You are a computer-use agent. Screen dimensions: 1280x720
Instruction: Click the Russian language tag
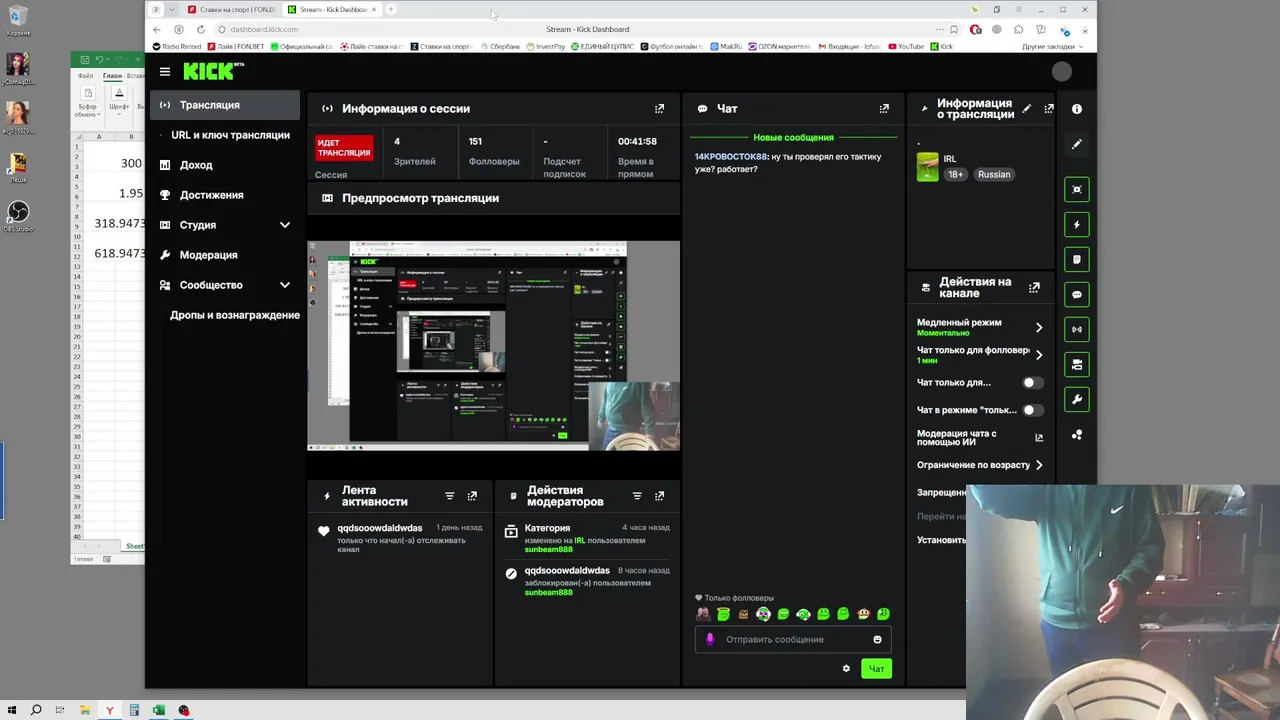click(x=994, y=174)
